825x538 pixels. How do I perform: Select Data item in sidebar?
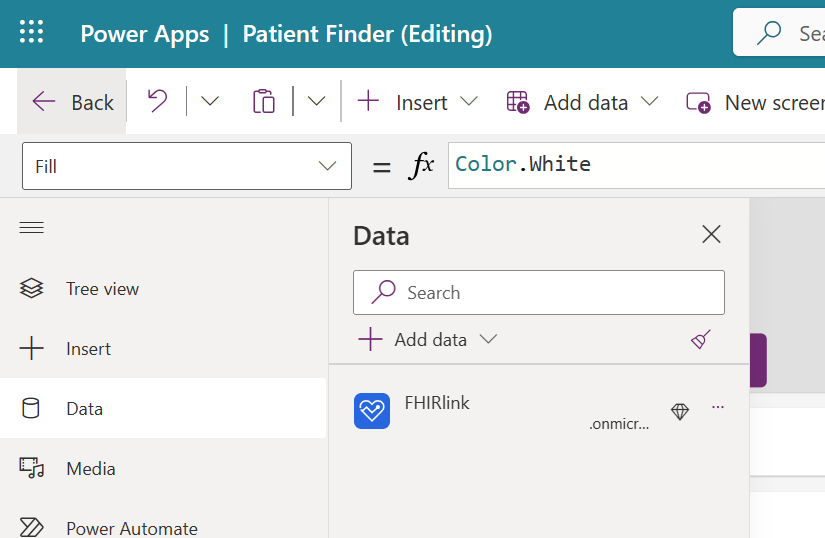click(x=163, y=409)
